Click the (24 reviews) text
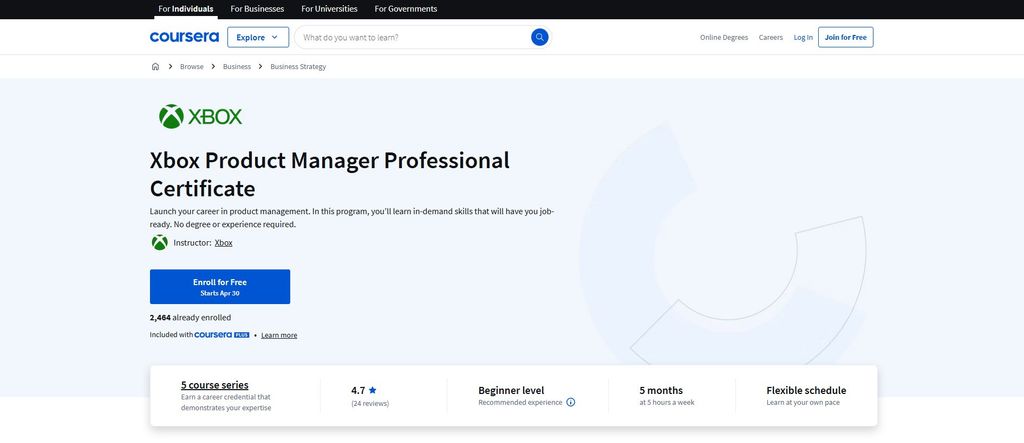Image resolution: width=1024 pixels, height=443 pixels. [370, 404]
